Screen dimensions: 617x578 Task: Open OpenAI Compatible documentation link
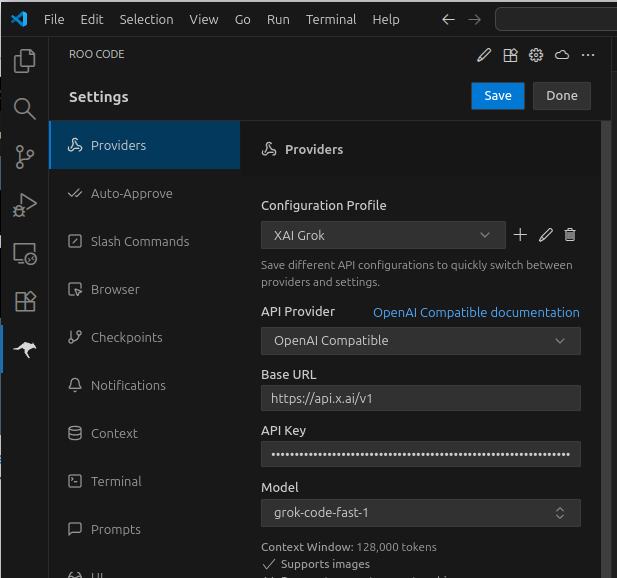(476, 313)
